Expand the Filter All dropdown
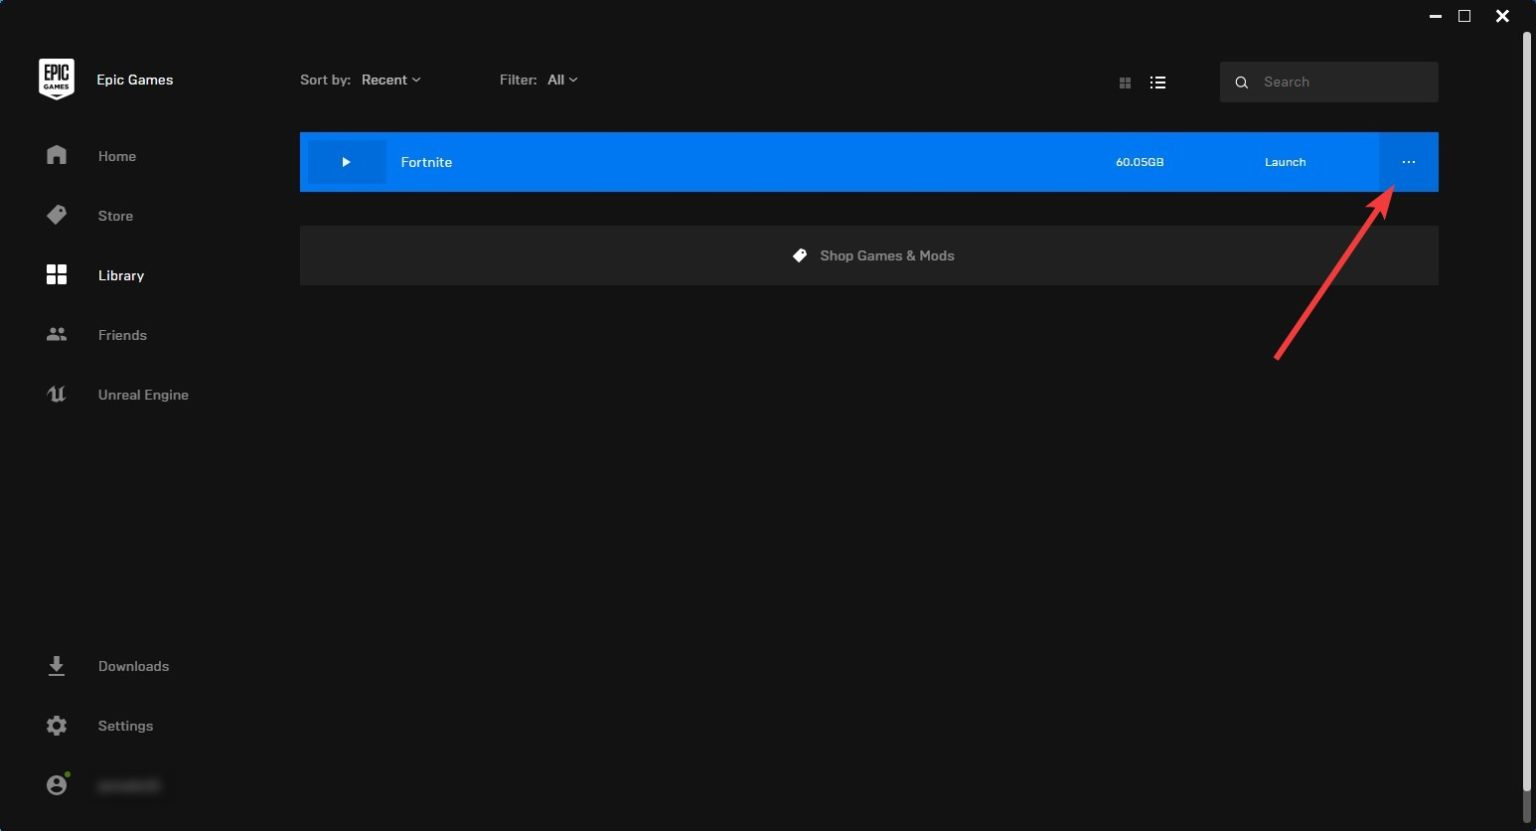 [562, 80]
